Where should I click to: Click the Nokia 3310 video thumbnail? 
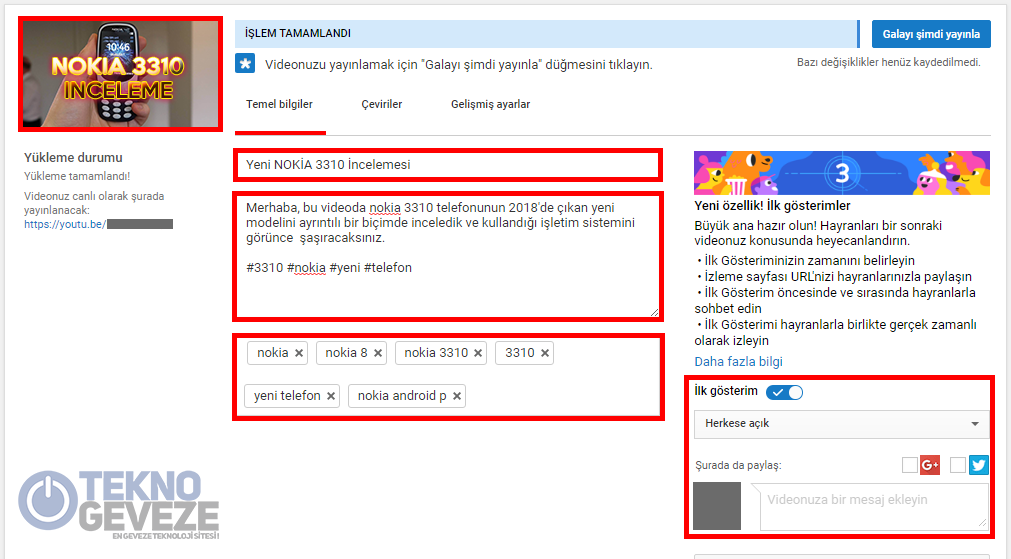click(x=121, y=74)
